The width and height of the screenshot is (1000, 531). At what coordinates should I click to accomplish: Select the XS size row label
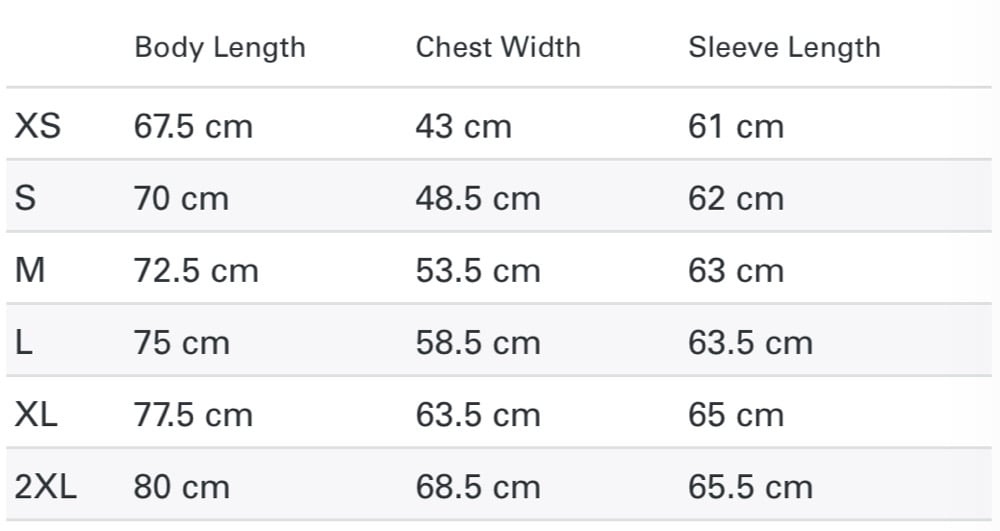coord(38,126)
